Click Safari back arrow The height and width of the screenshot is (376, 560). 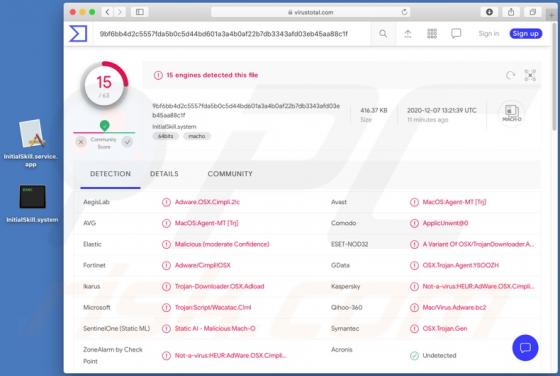tap(108, 12)
